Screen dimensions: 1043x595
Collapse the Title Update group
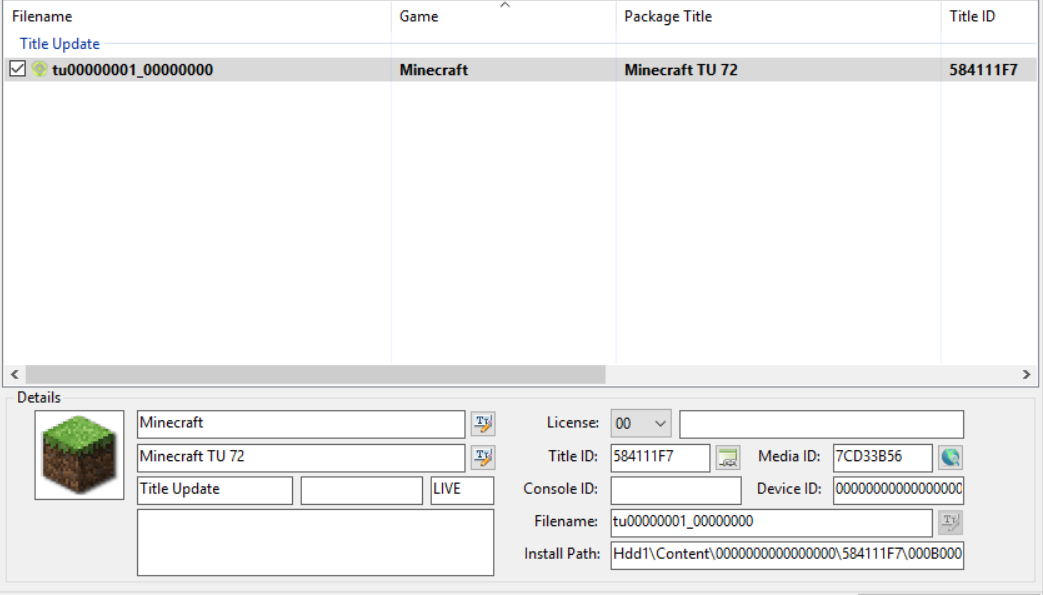click(60, 44)
